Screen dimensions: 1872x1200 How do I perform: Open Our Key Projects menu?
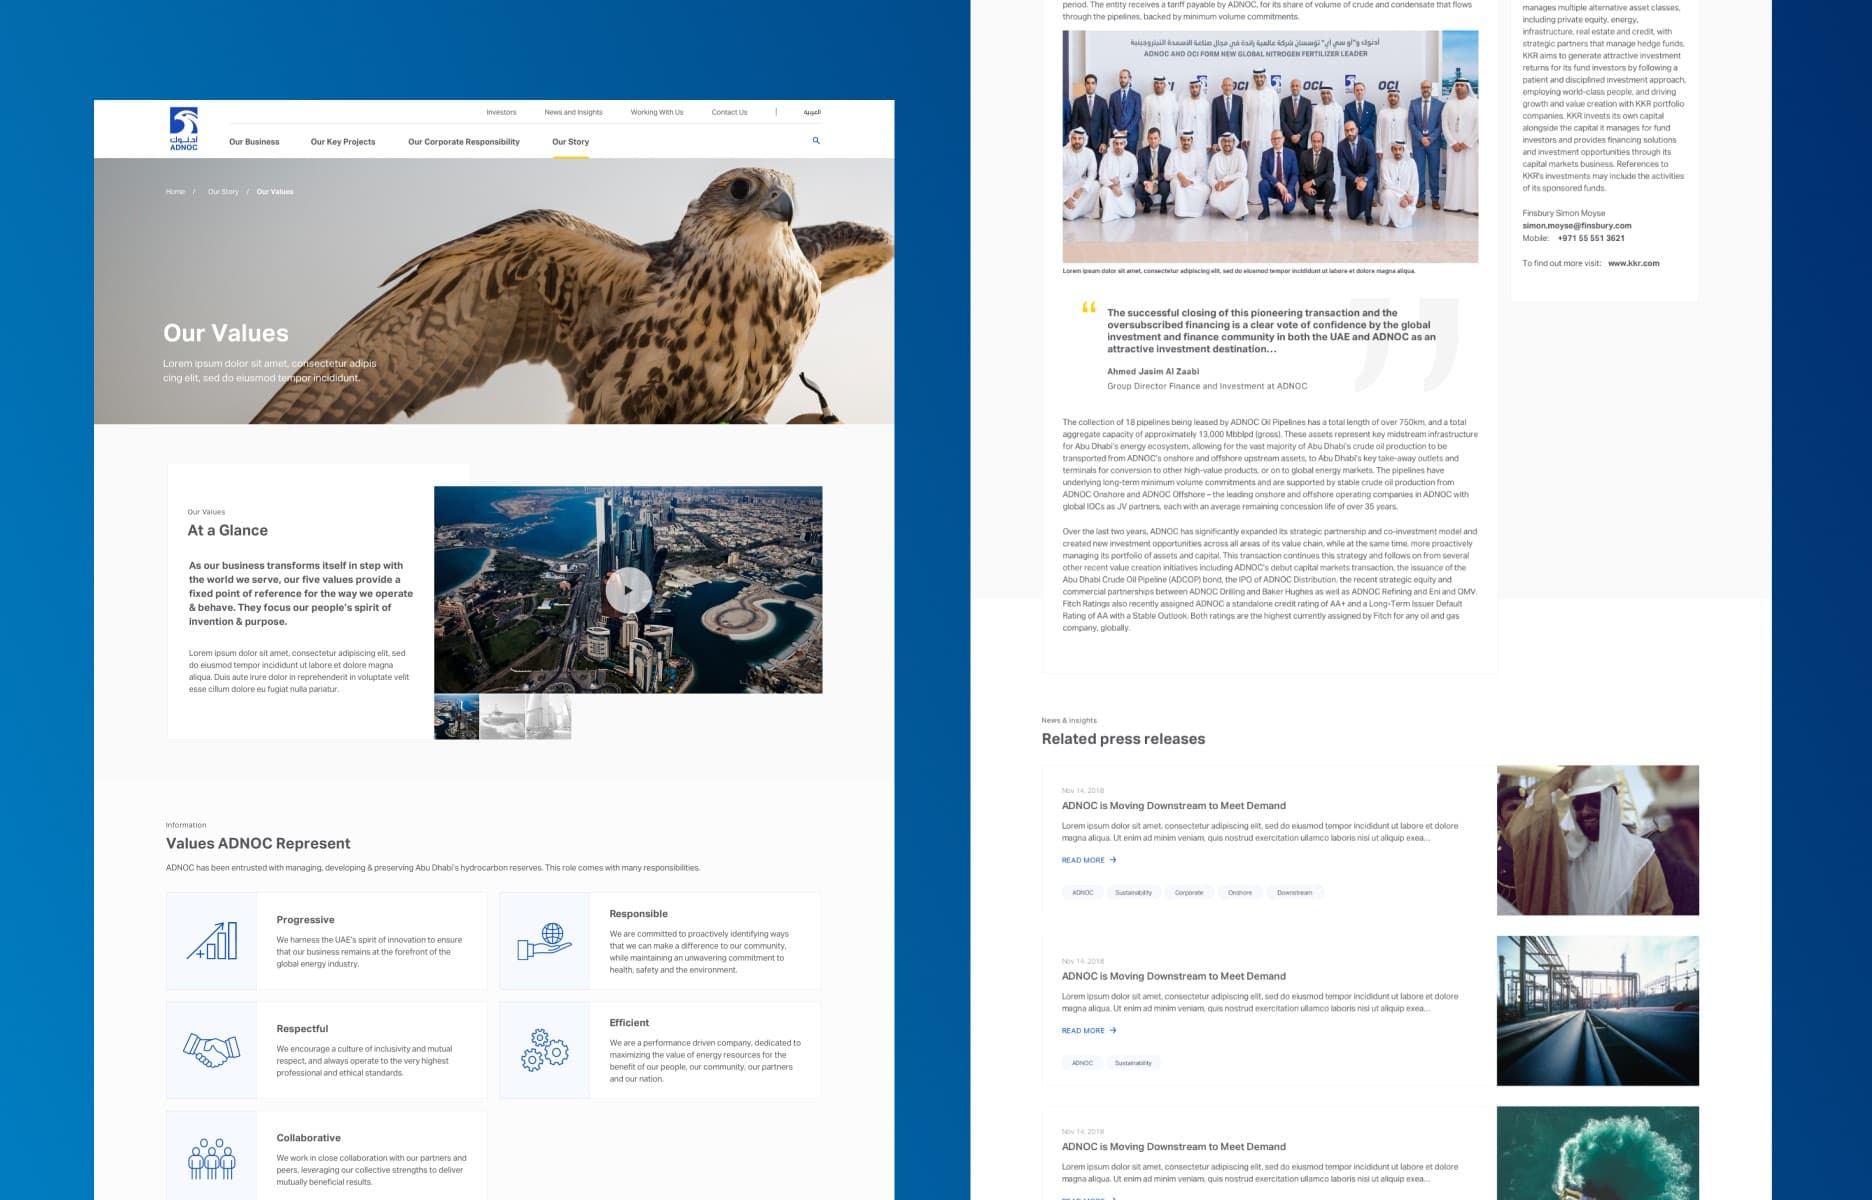coord(343,142)
